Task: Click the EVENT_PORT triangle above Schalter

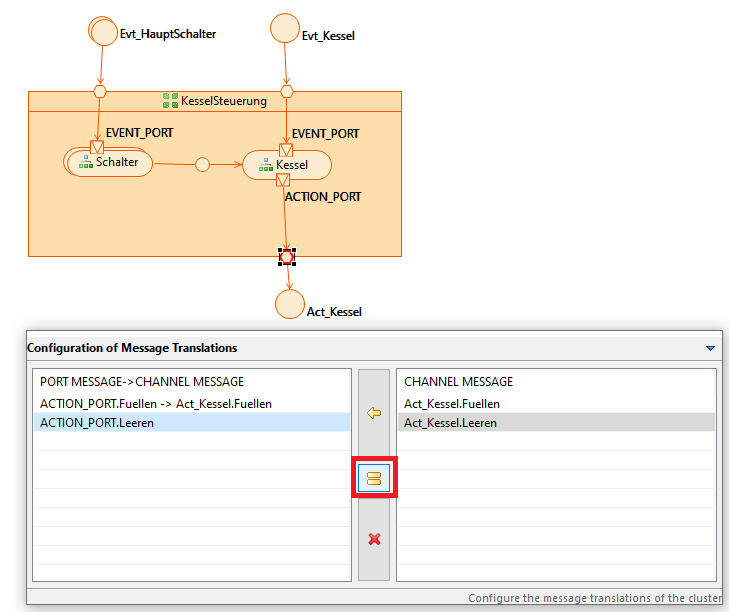Action: [x=98, y=148]
